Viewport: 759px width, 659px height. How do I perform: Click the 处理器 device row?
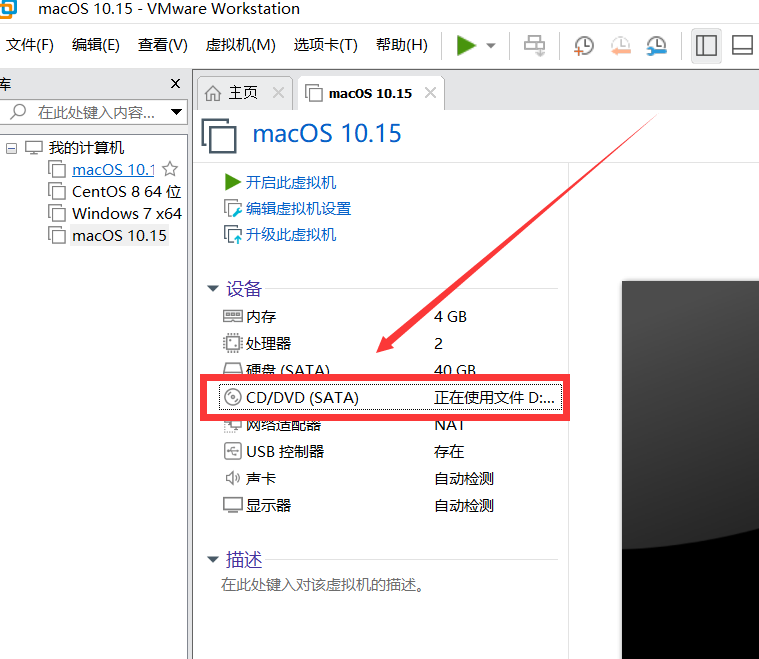pyautogui.click(x=389, y=343)
